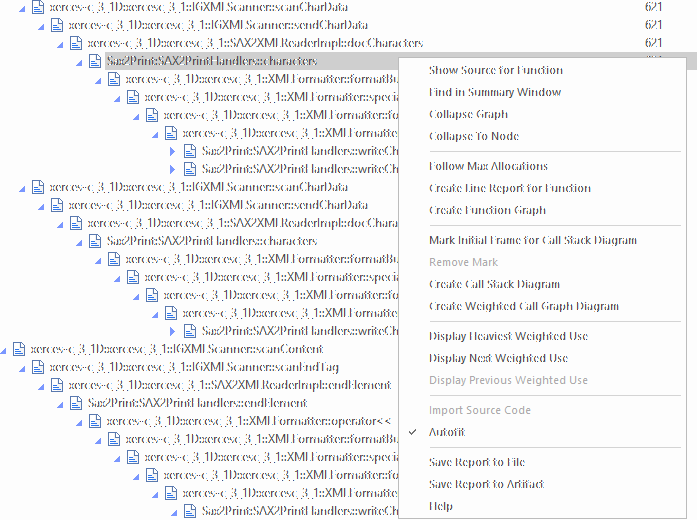Click the document icon beside IGXMLScanner::scanEndTag
697x520 pixels.
pos(38,367)
